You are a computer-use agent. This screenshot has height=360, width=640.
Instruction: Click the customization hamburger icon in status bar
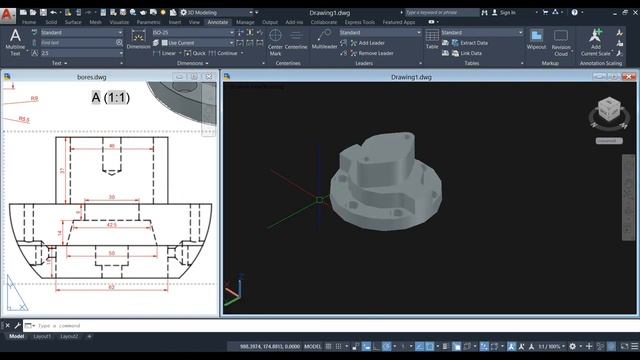pyautogui.click(x=635, y=346)
